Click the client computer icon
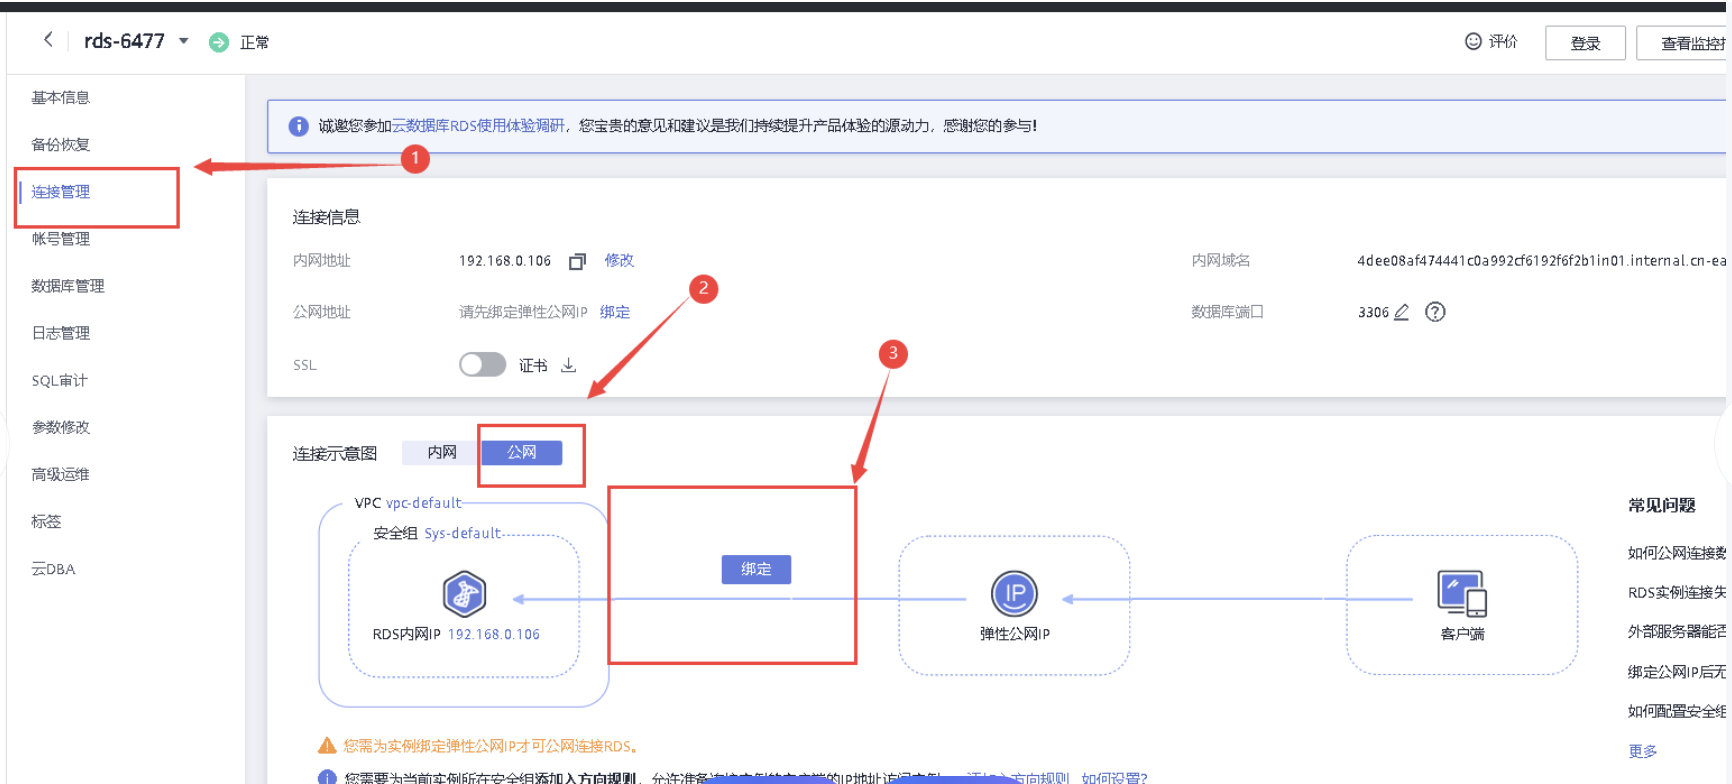Image resolution: width=1732 pixels, height=784 pixels. pos(1461,593)
